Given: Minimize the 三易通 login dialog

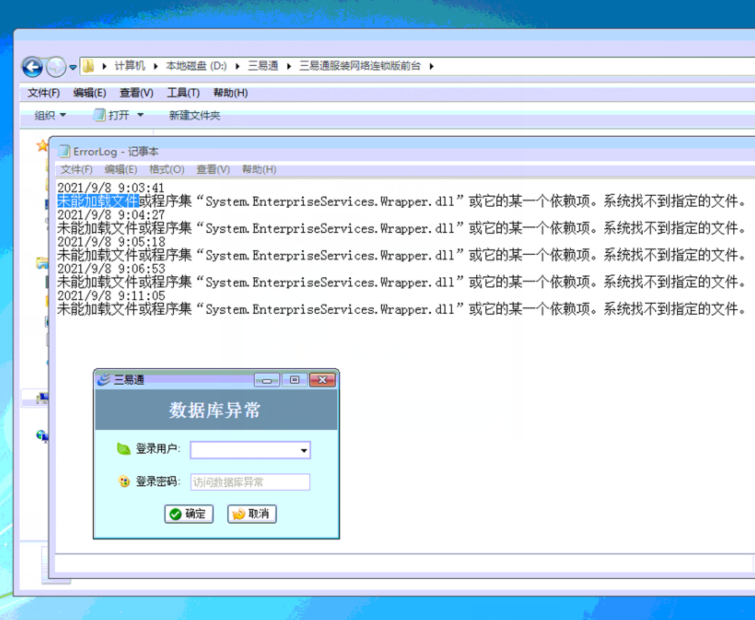Looking at the screenshot, I should (x=267, y=380).
